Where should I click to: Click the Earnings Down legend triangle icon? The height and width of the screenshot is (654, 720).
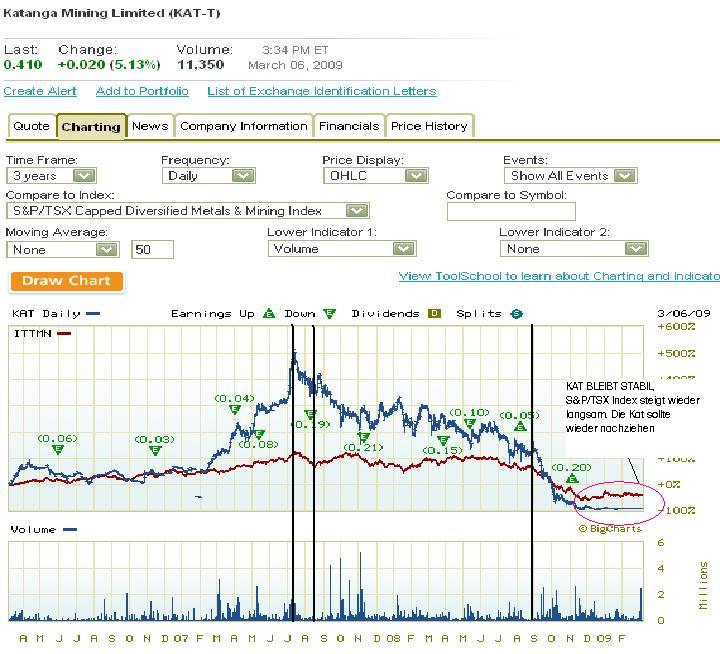point(329,314)
